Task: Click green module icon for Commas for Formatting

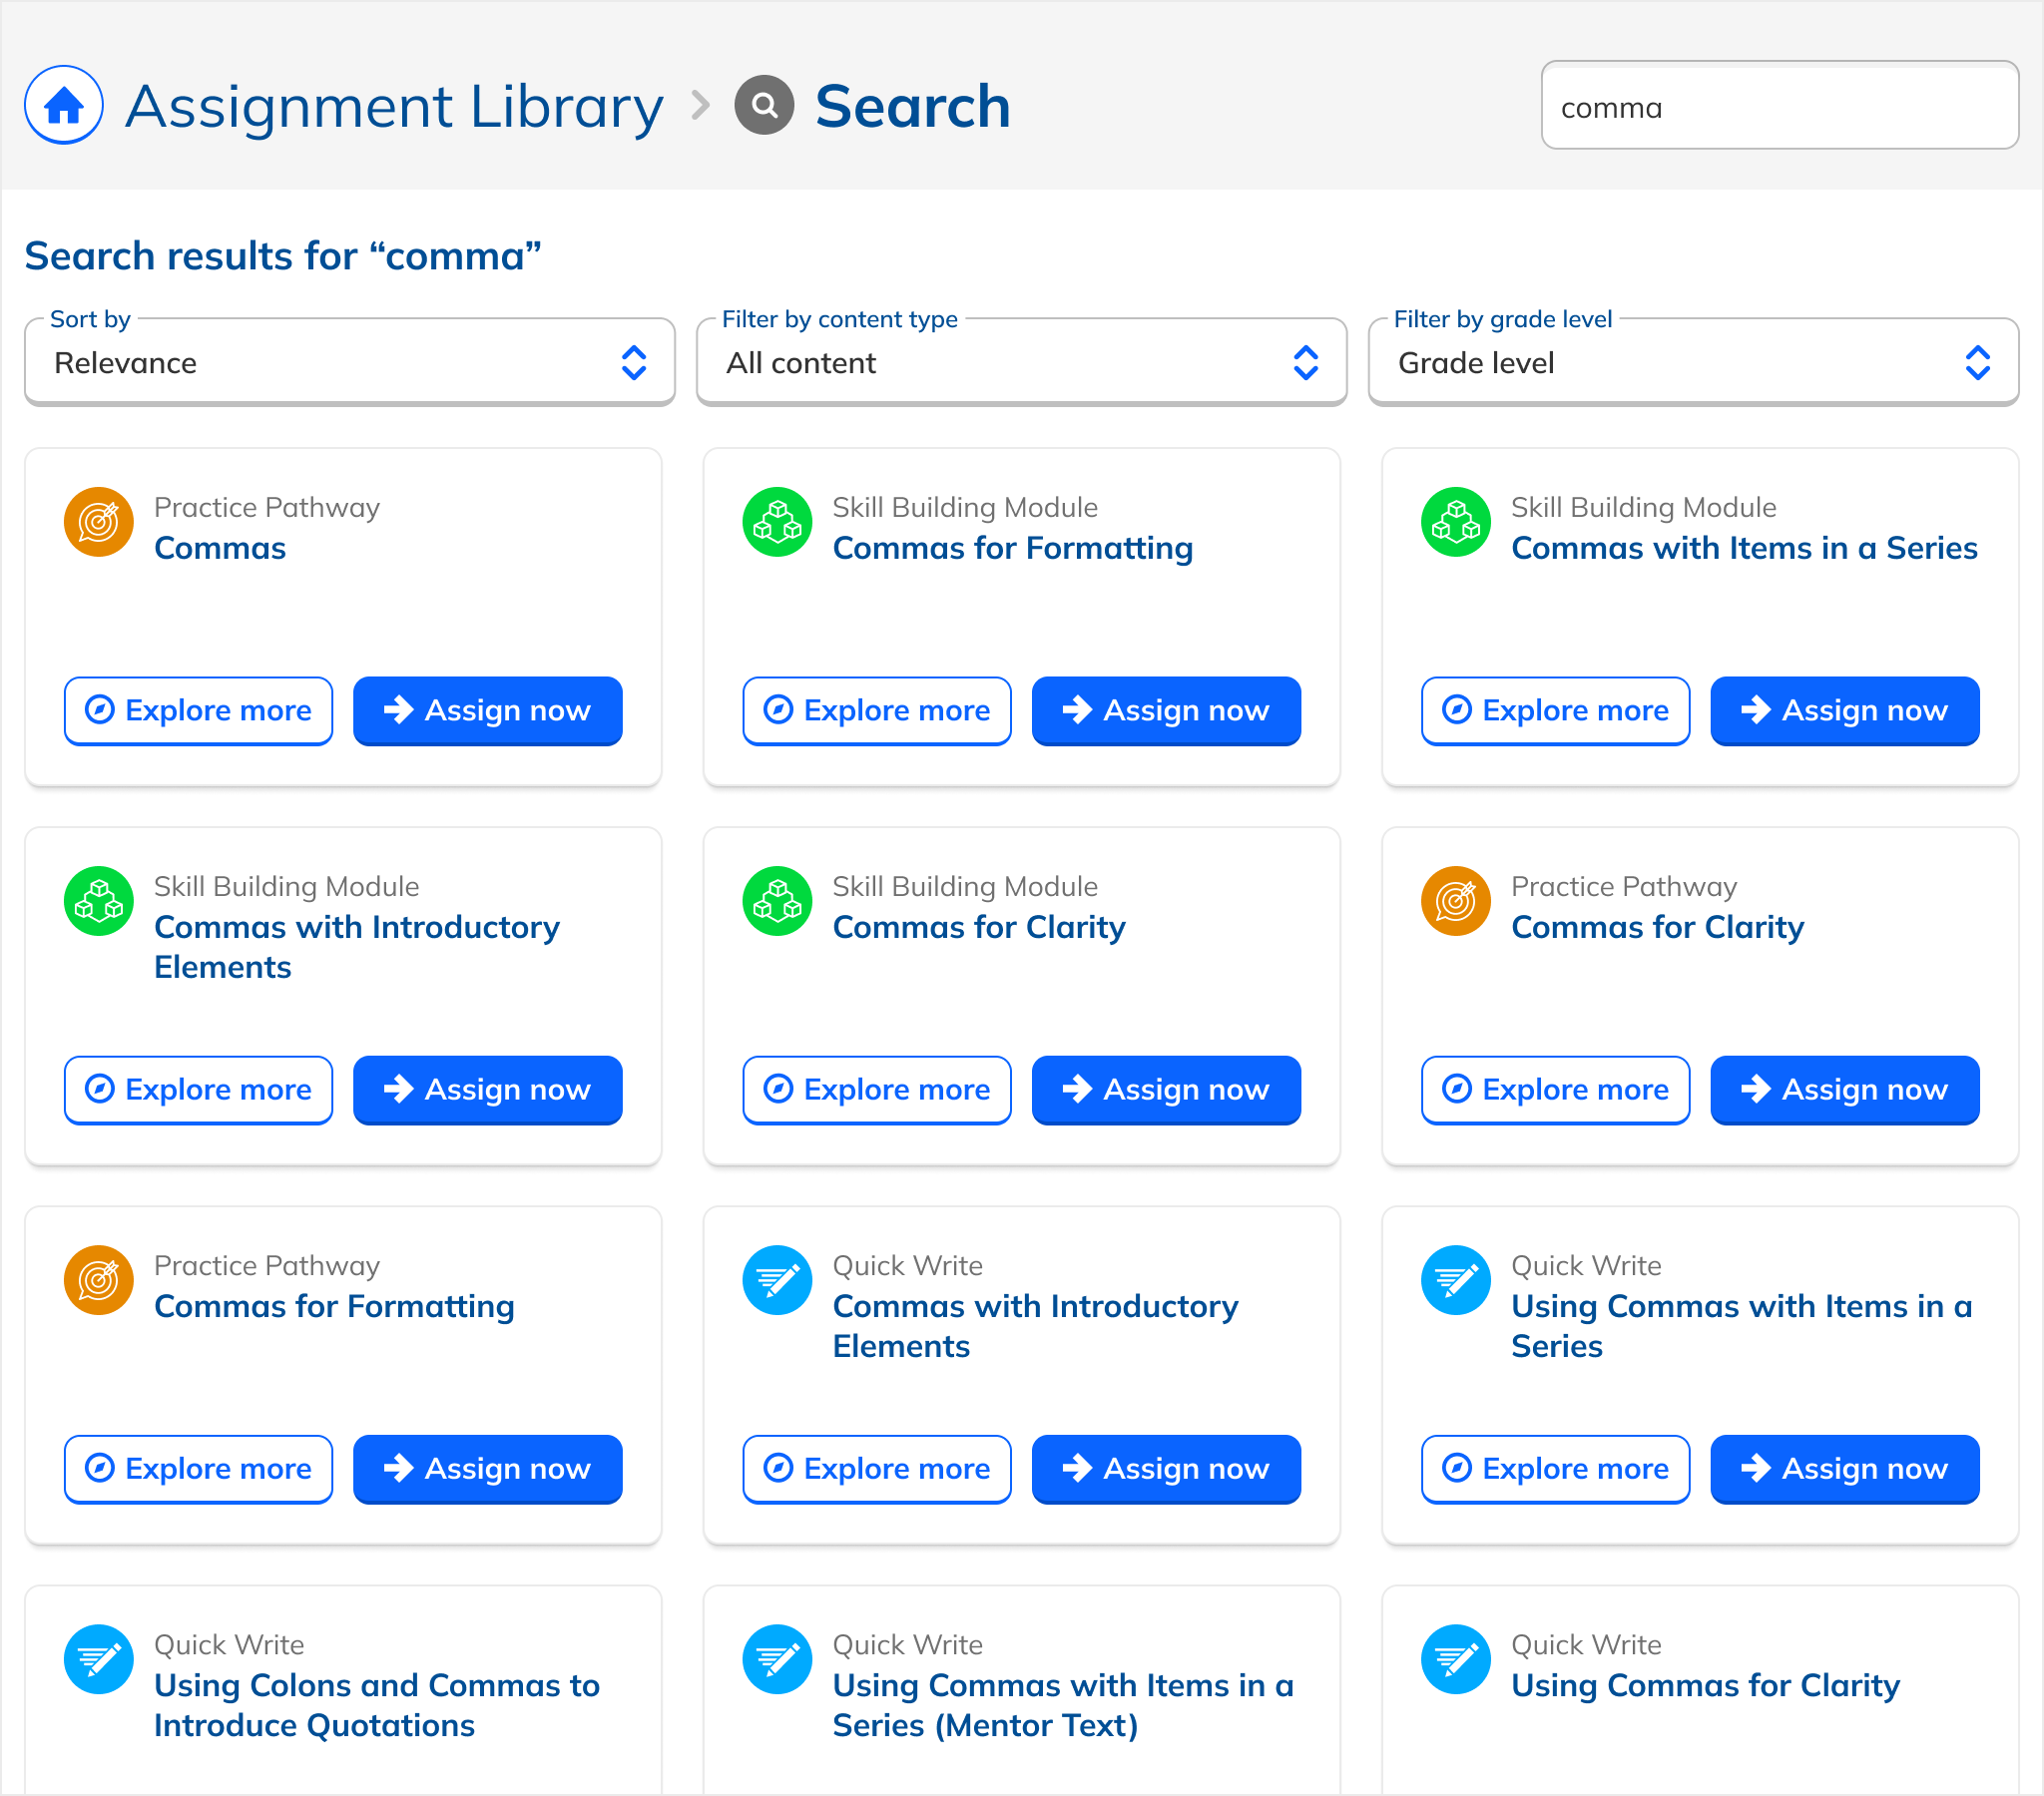Action: coord(777,521)
